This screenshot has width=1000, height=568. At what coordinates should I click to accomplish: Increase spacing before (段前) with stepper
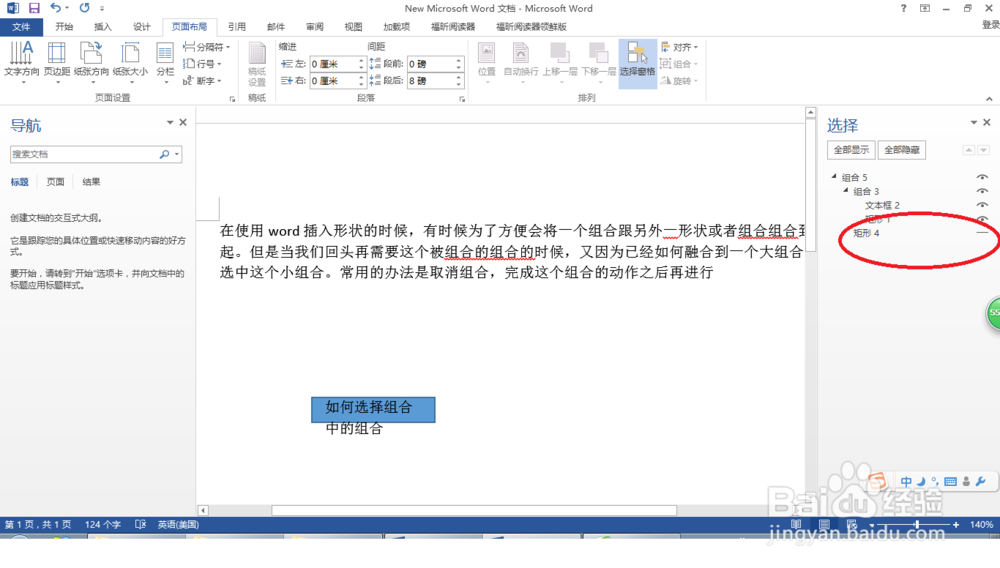459,61
